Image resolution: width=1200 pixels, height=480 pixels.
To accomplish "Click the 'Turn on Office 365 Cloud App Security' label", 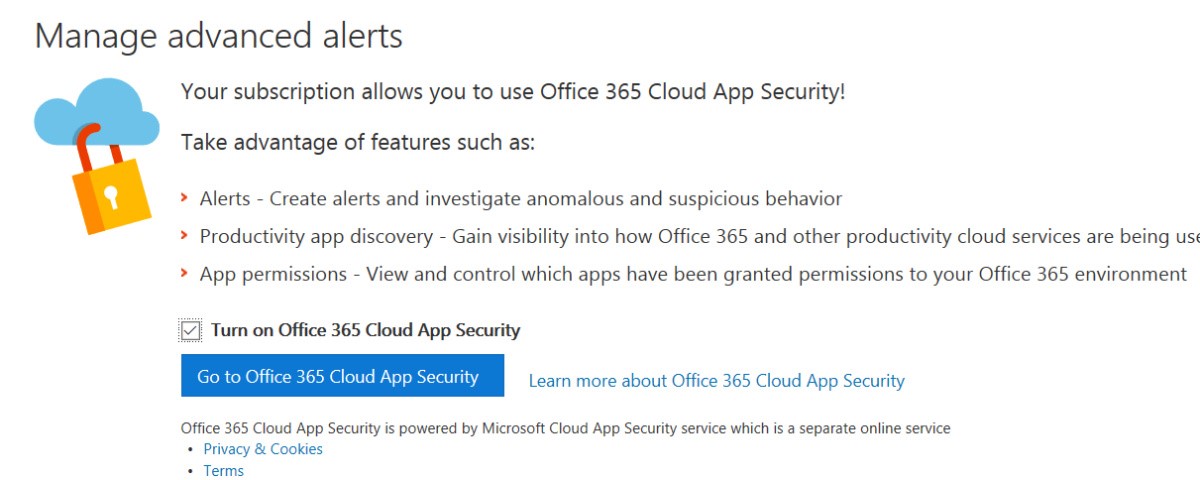I will (x=365, y=330).
